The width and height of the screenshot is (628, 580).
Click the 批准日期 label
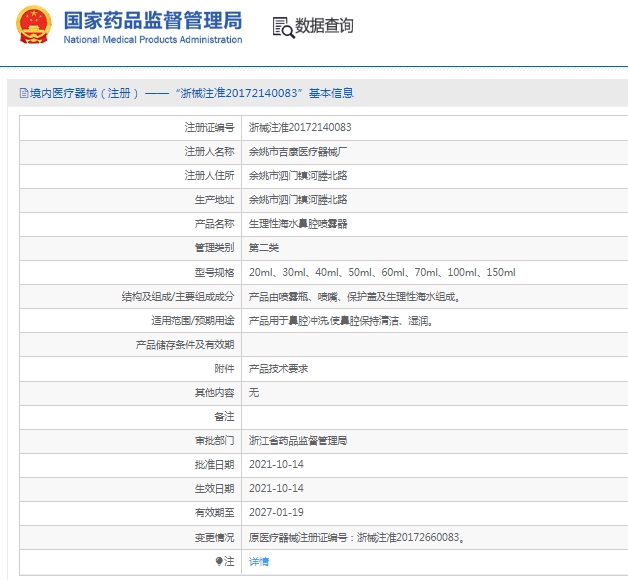tap(214, 465)
